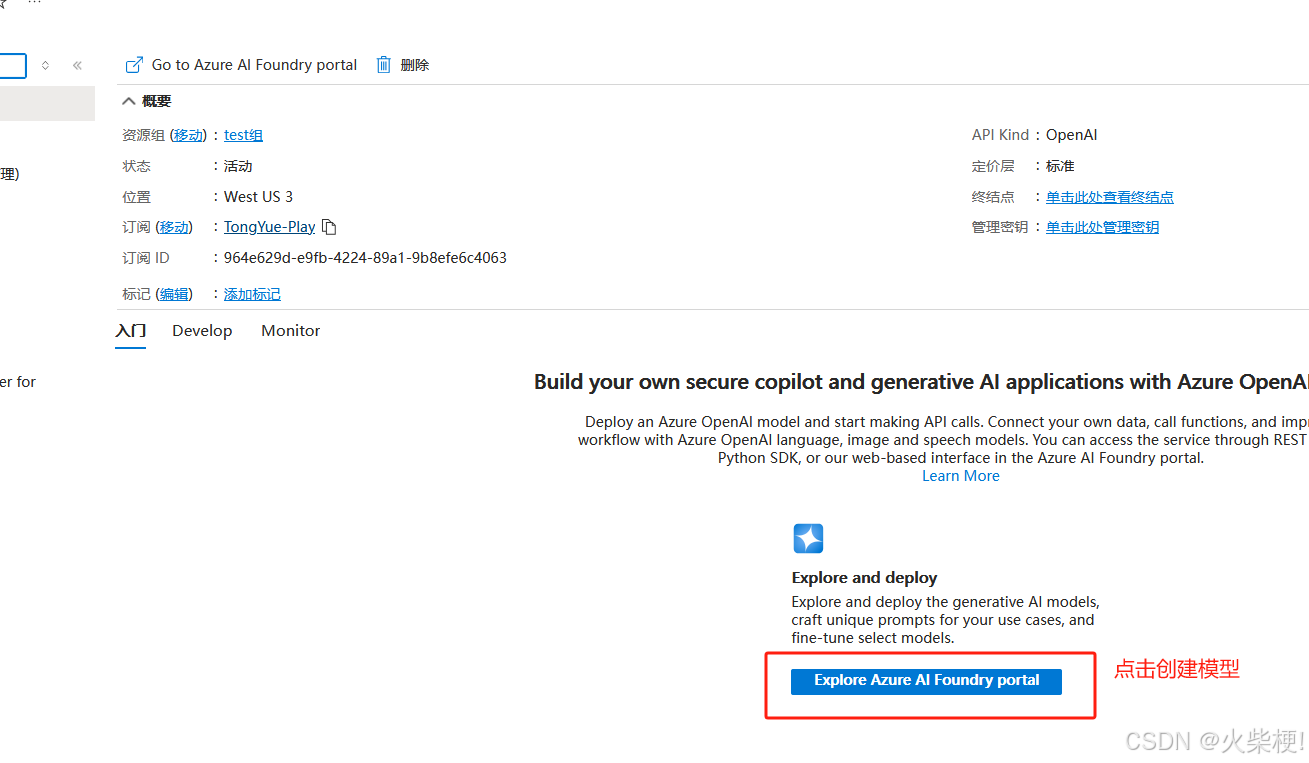
Task: Select the 入门 tab
Action: tap(131, 331)
